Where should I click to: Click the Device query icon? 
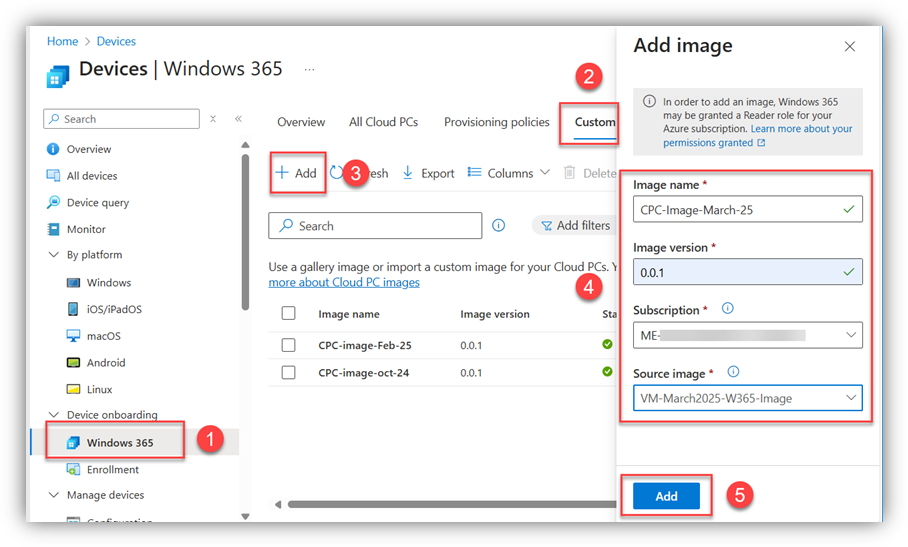click(53, 202)
